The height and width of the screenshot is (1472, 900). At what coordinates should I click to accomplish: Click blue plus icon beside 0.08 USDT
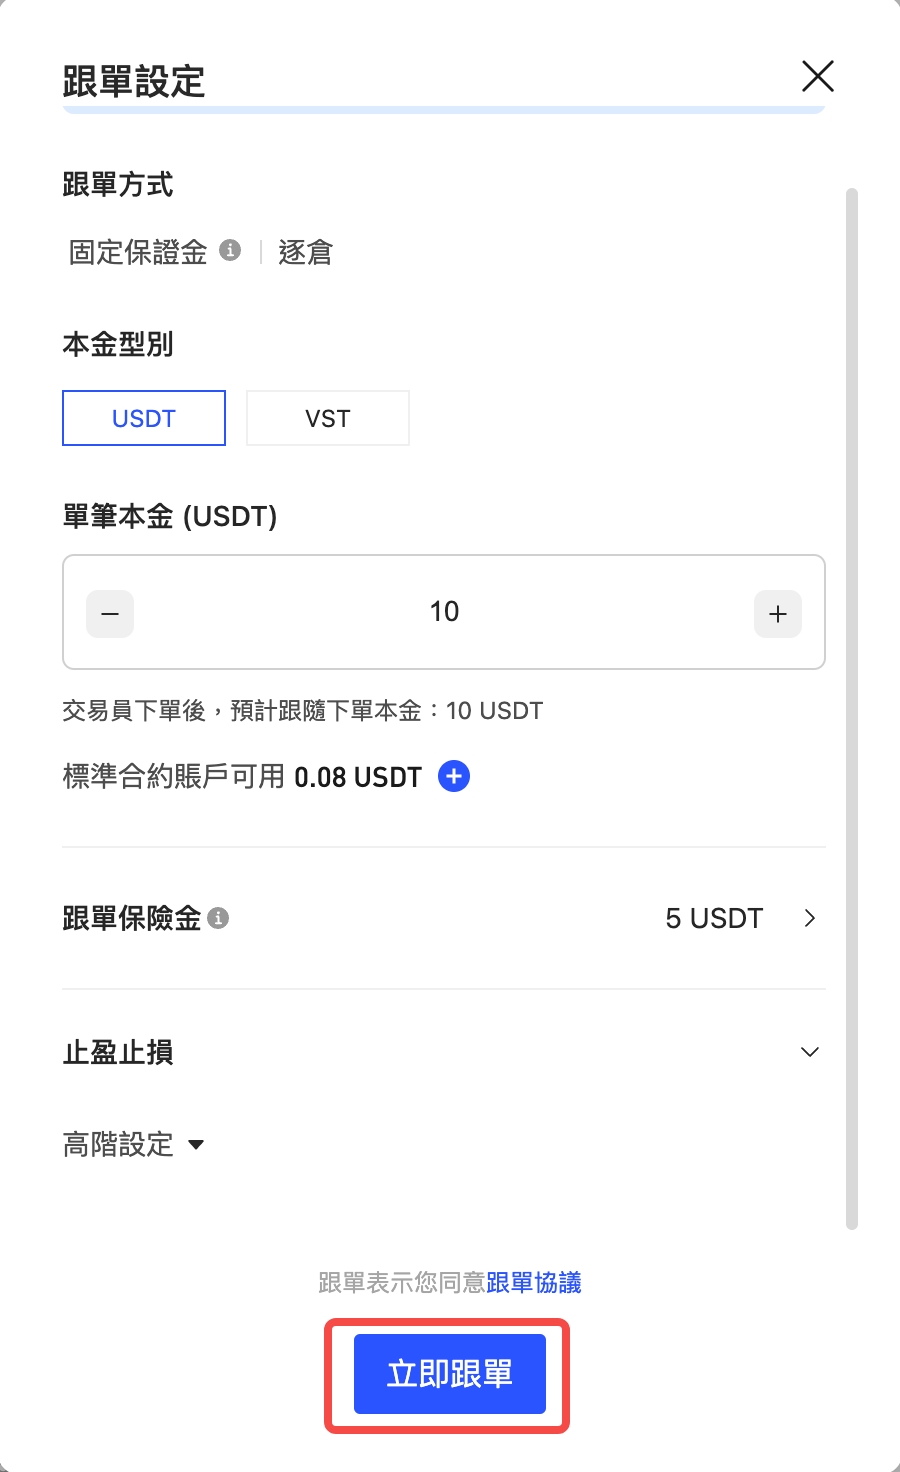454,776
